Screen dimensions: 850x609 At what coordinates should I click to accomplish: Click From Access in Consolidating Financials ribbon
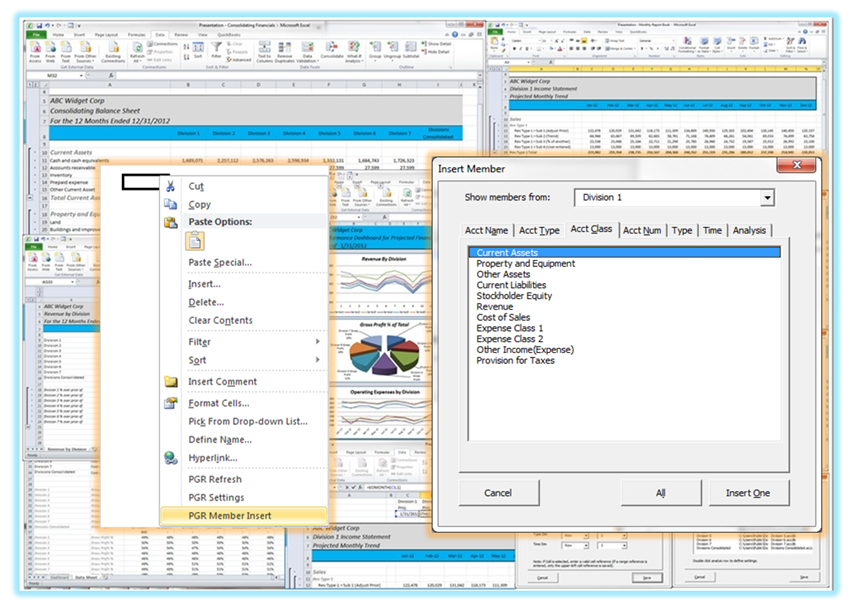point(35,52)
